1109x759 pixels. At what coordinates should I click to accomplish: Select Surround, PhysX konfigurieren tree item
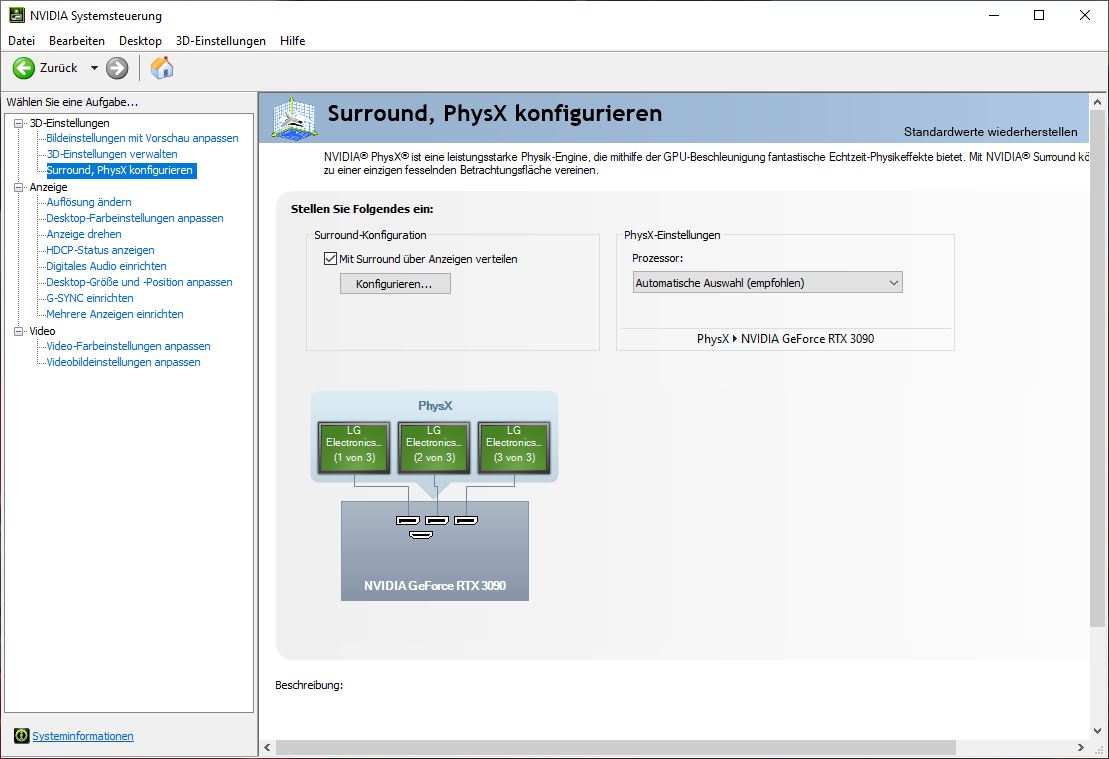click(x=120, y=170)
